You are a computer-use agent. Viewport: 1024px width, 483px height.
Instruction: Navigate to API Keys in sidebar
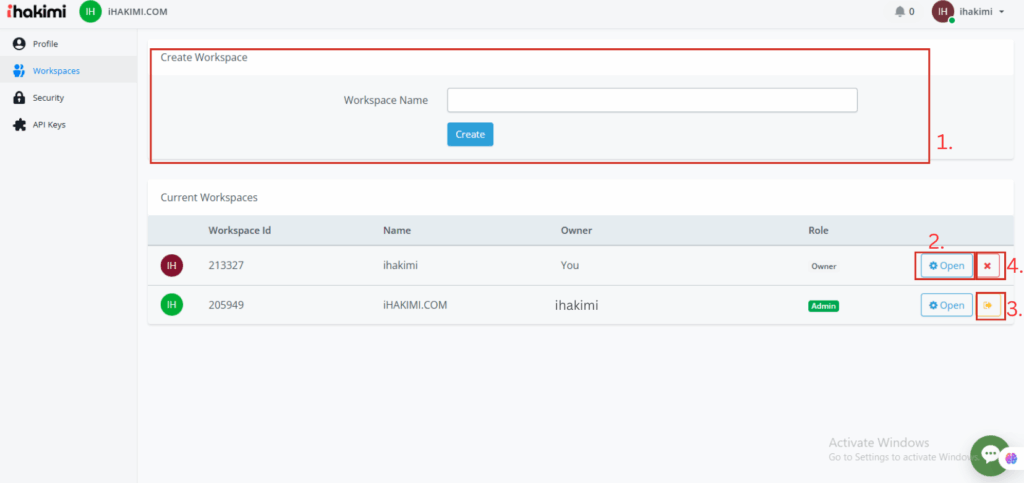49,125
